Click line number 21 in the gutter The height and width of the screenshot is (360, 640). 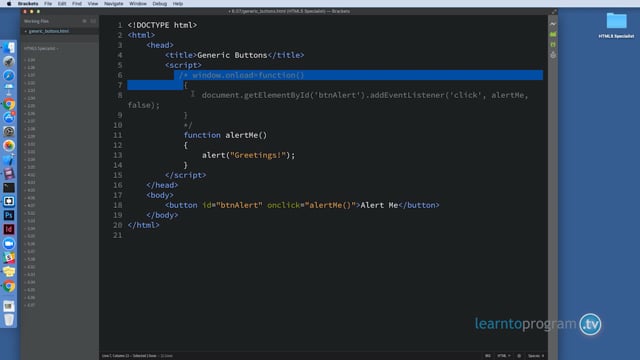pyautogui.click(x=118, y=235)
